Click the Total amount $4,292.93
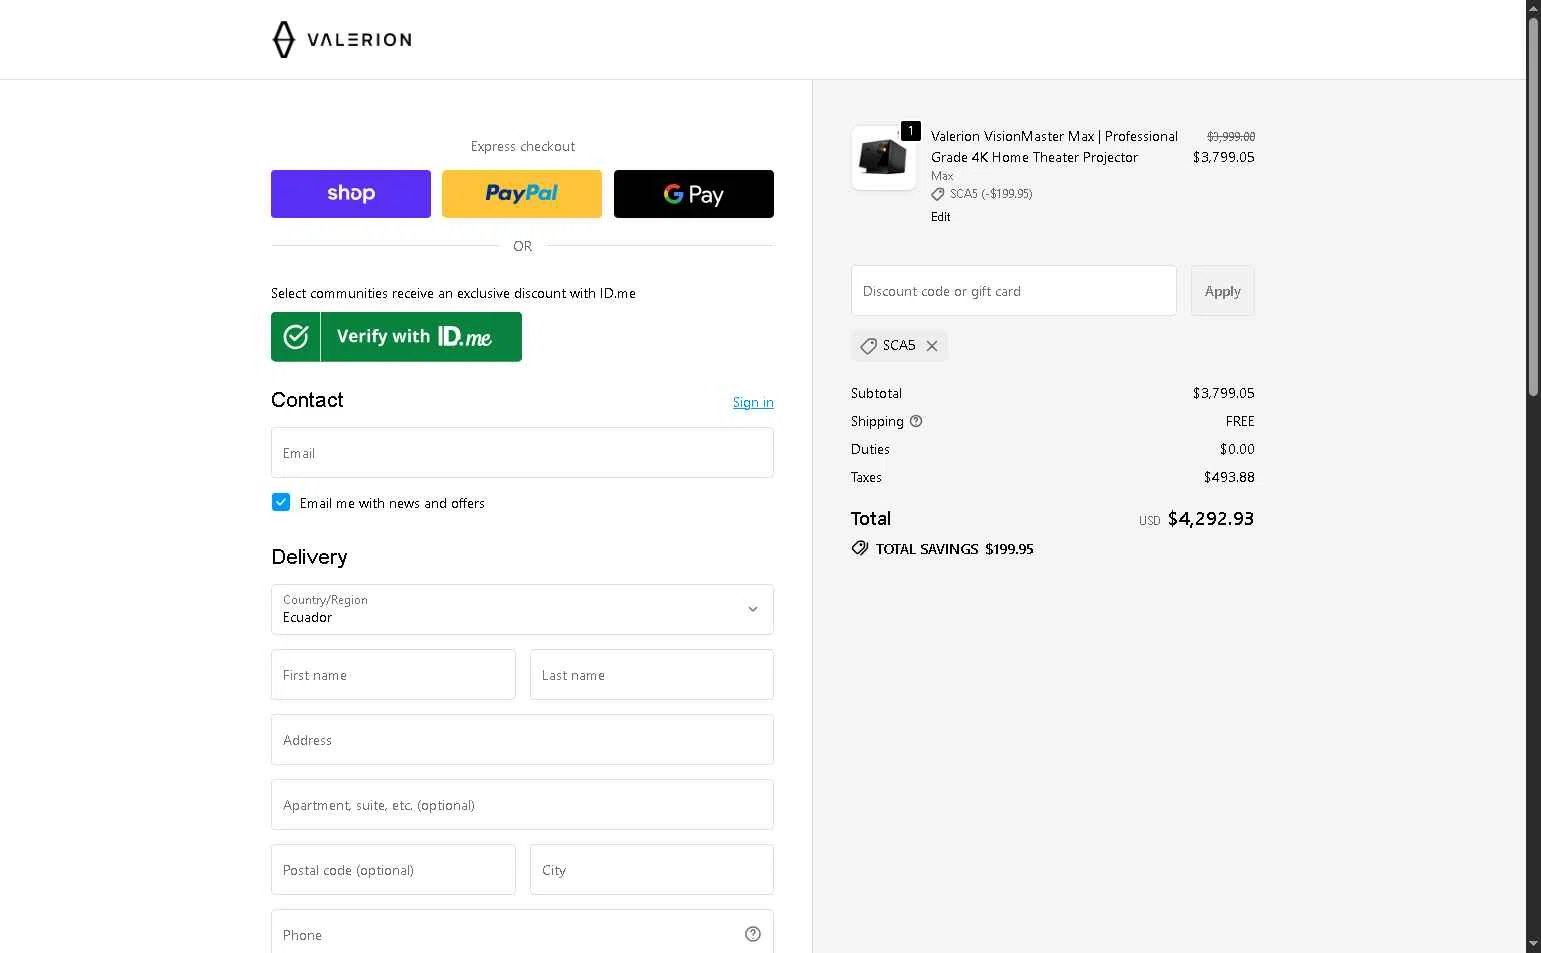The height and width of the screenshot is (953, 1541). (x=1211, y=518)
